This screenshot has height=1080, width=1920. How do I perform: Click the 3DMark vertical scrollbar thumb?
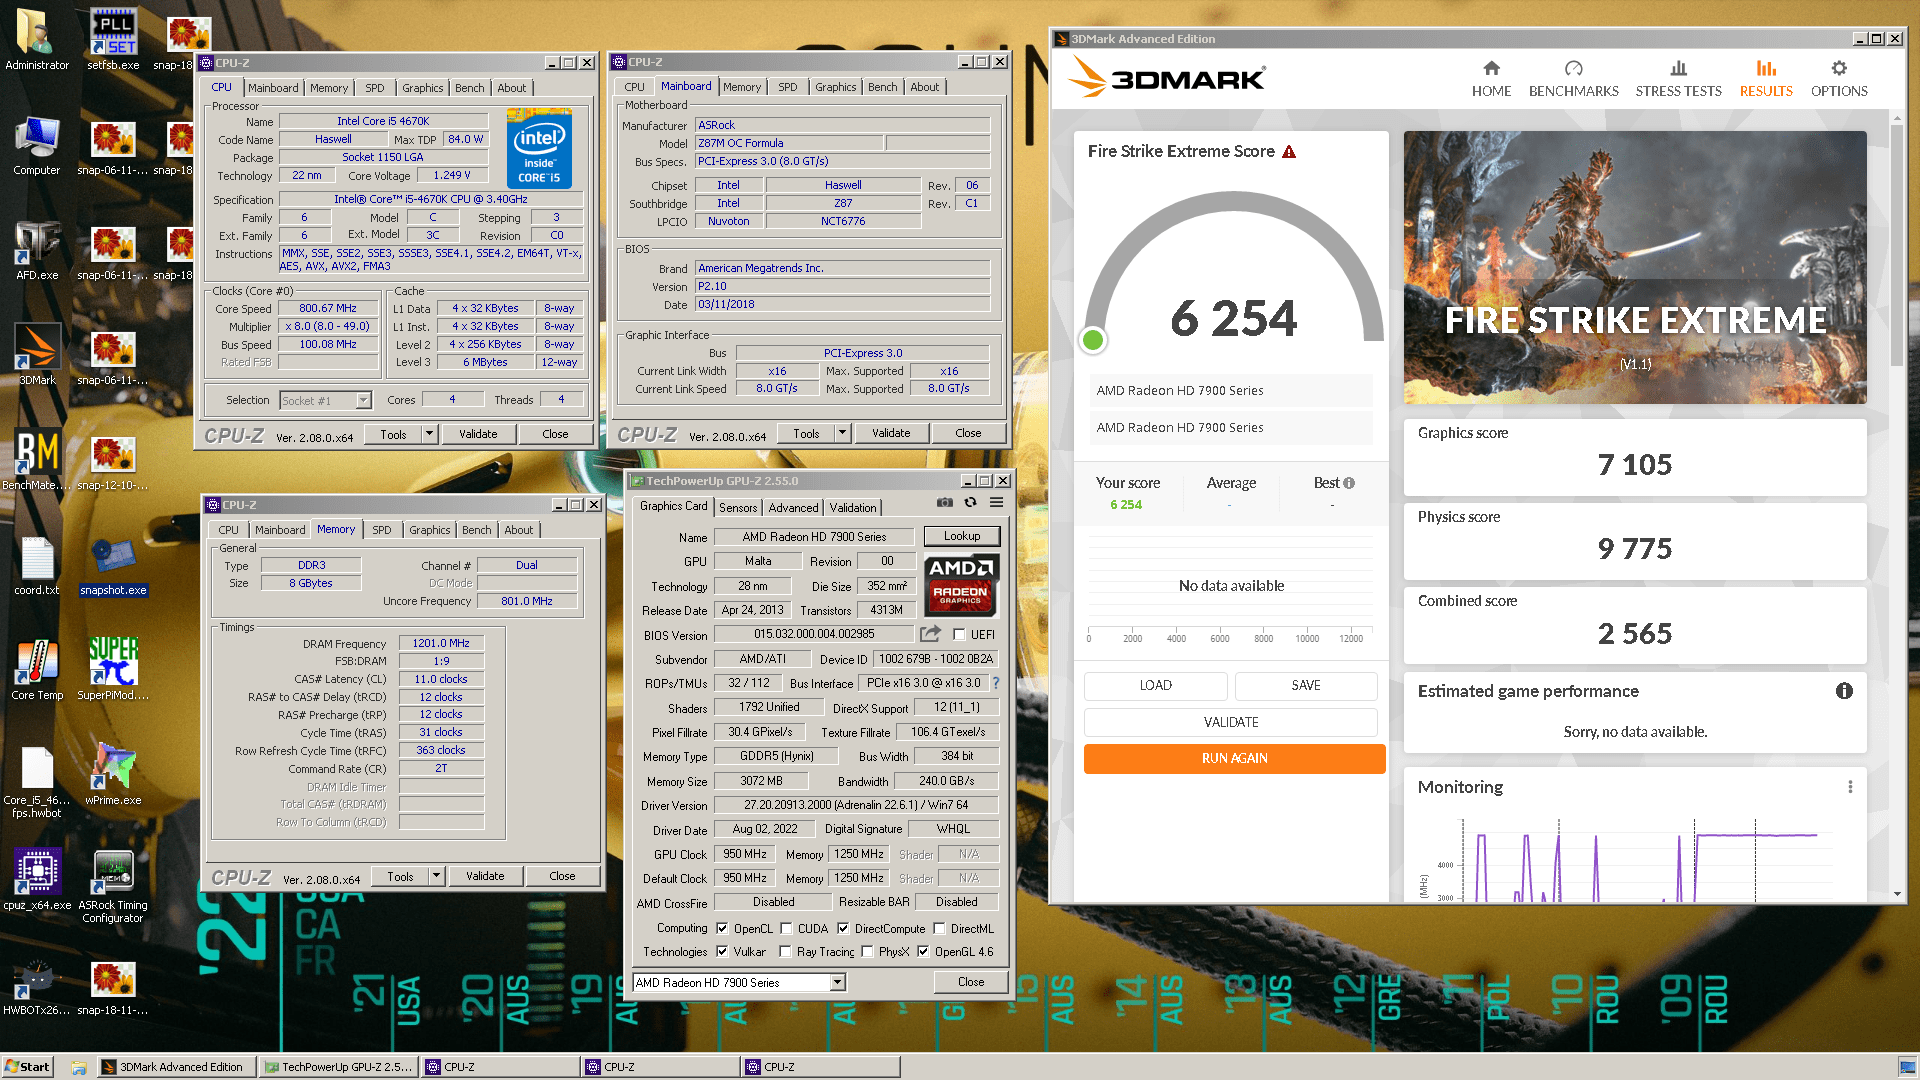[x=1897, y=244]
